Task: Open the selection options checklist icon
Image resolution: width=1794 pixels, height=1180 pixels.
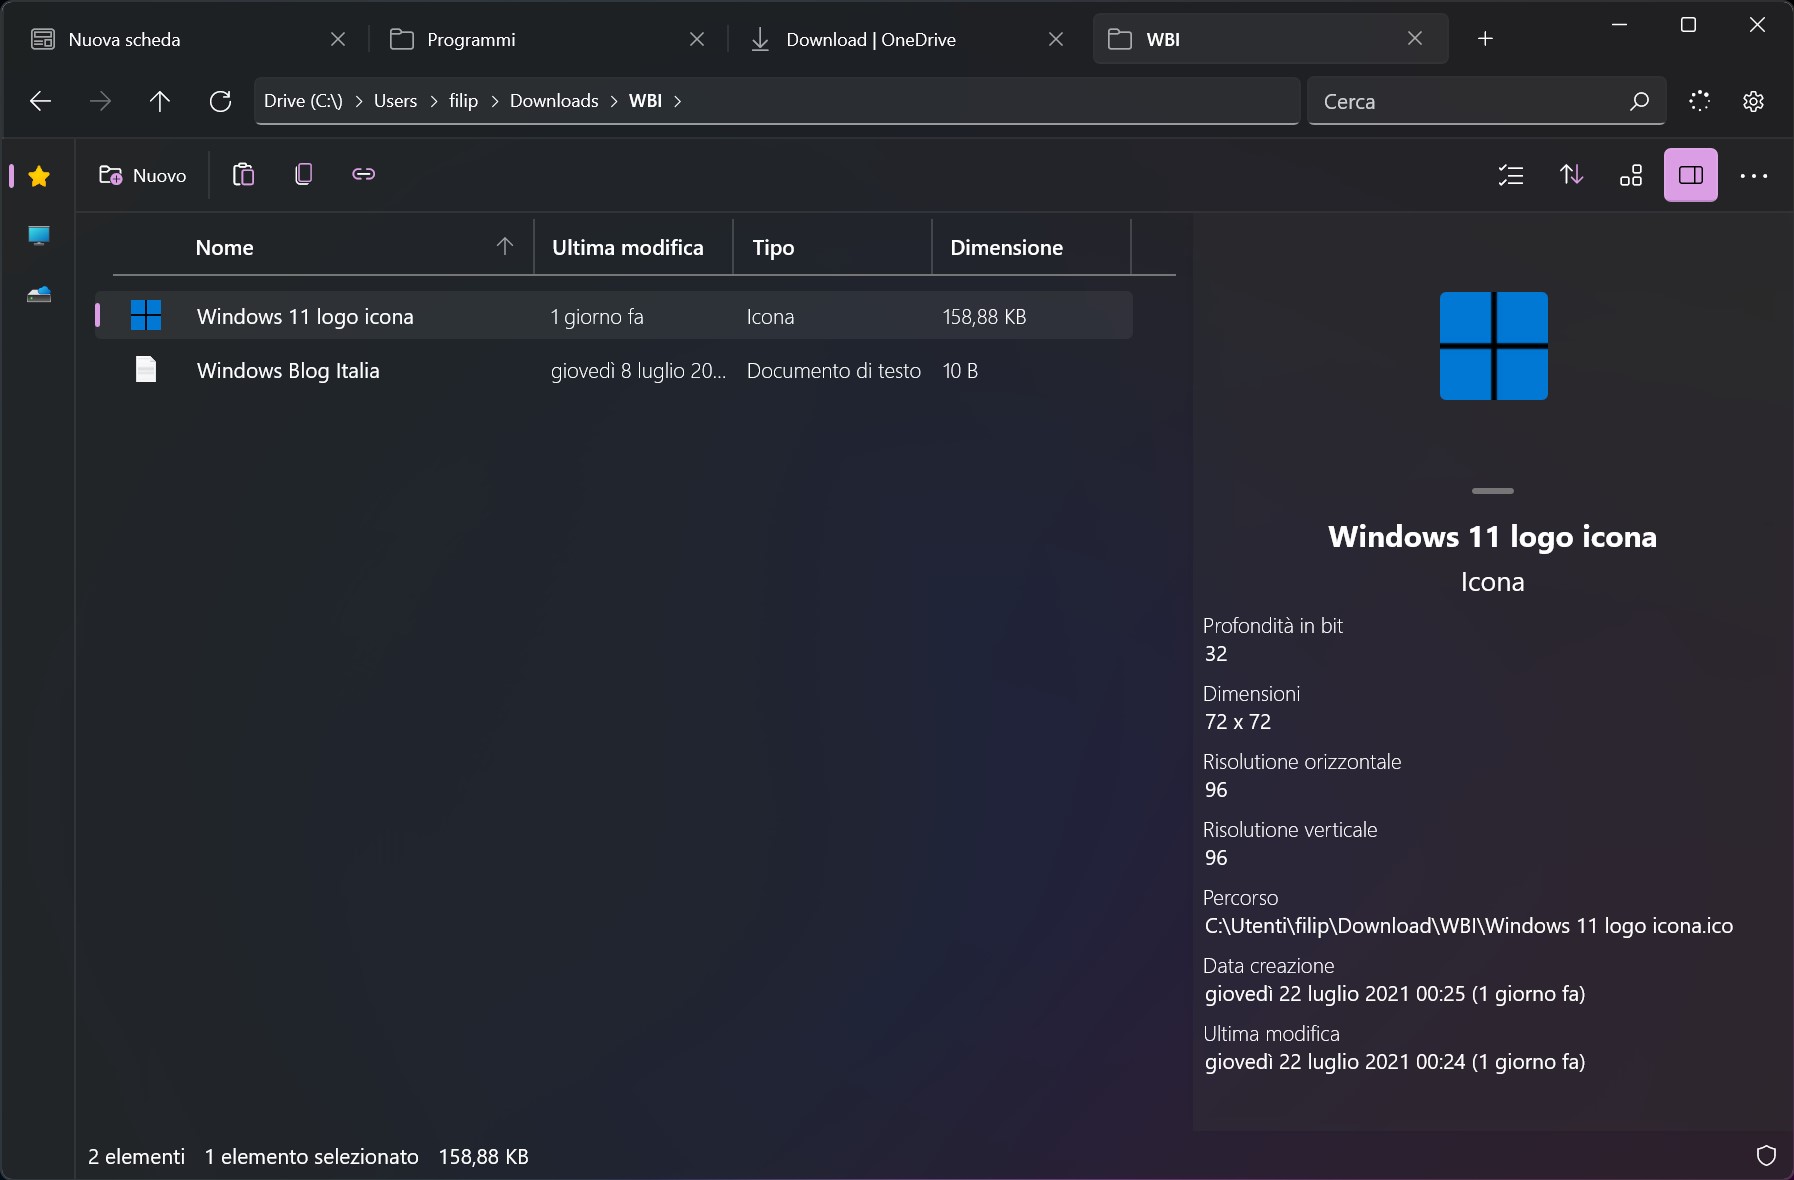Action: (x=1511, y=176)
